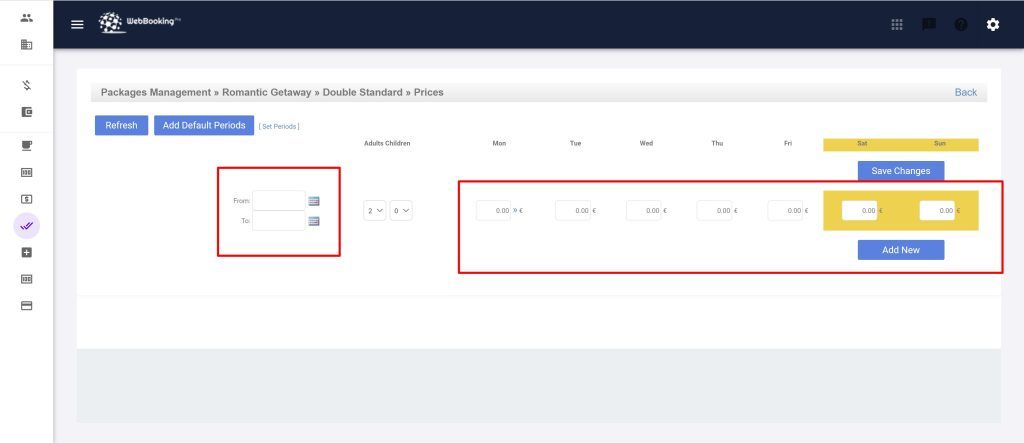Click the Refresh button
1024x443 pixels.
click(121, 126)
